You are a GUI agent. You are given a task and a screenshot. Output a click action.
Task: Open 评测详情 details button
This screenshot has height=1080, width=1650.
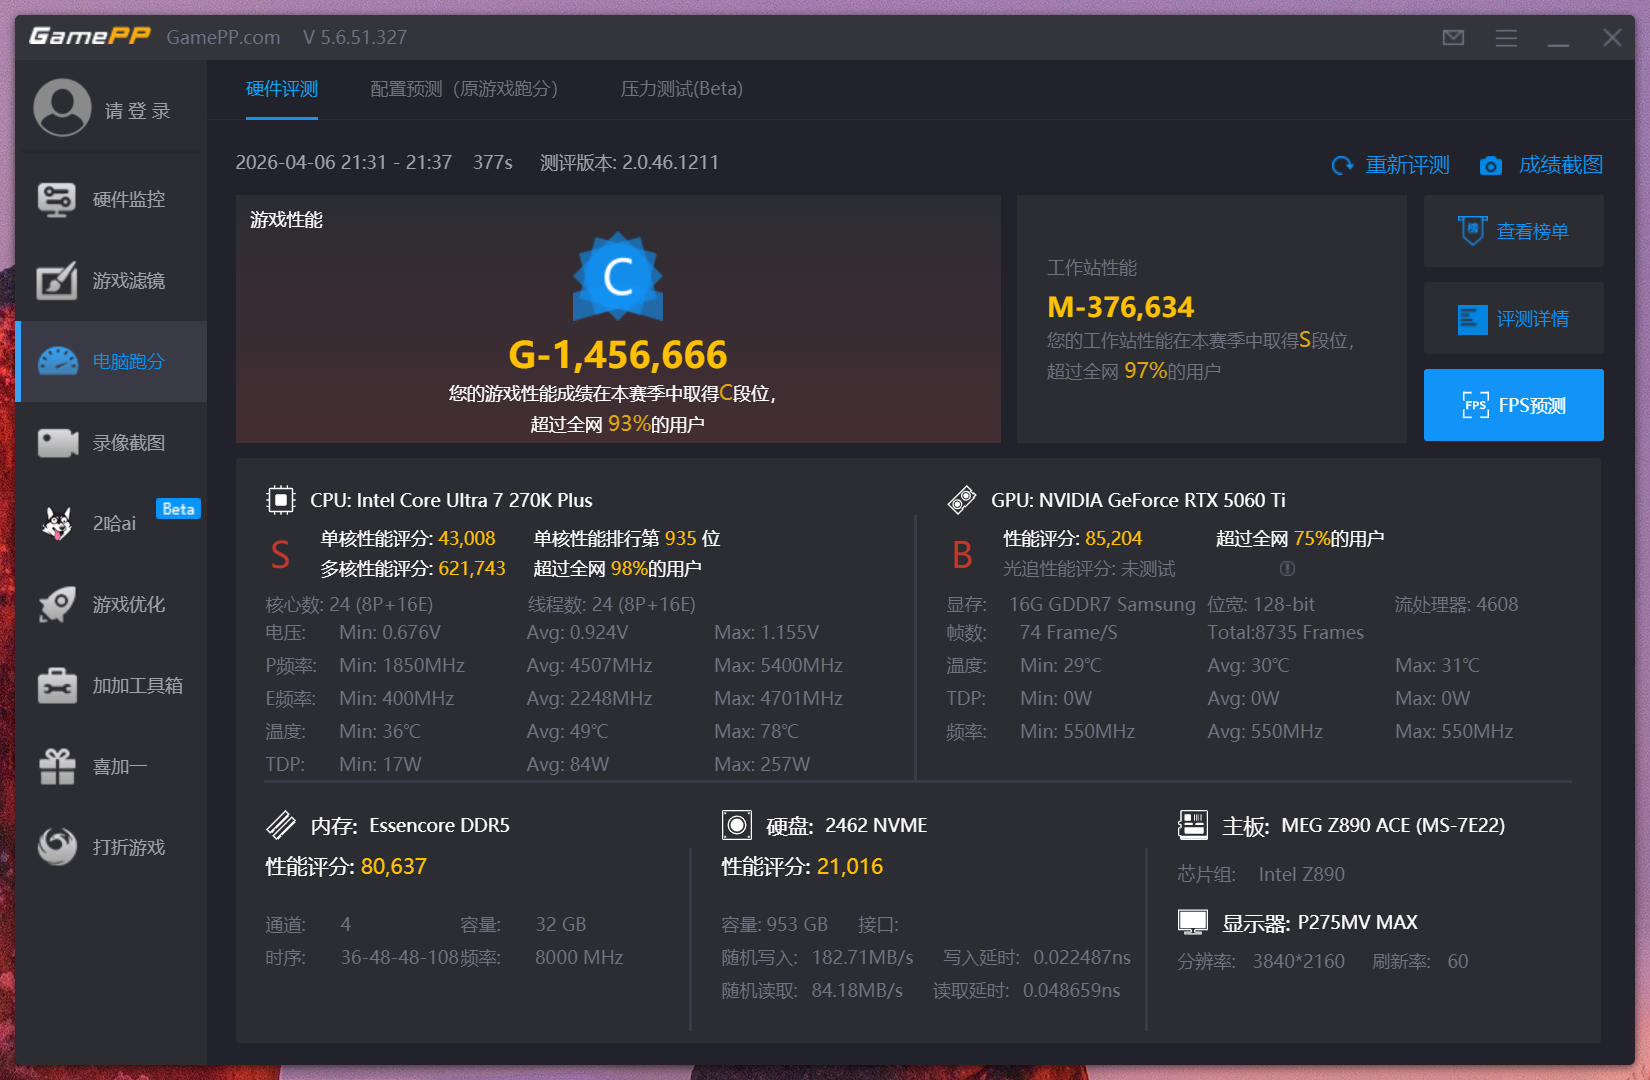pos(1514,318)
